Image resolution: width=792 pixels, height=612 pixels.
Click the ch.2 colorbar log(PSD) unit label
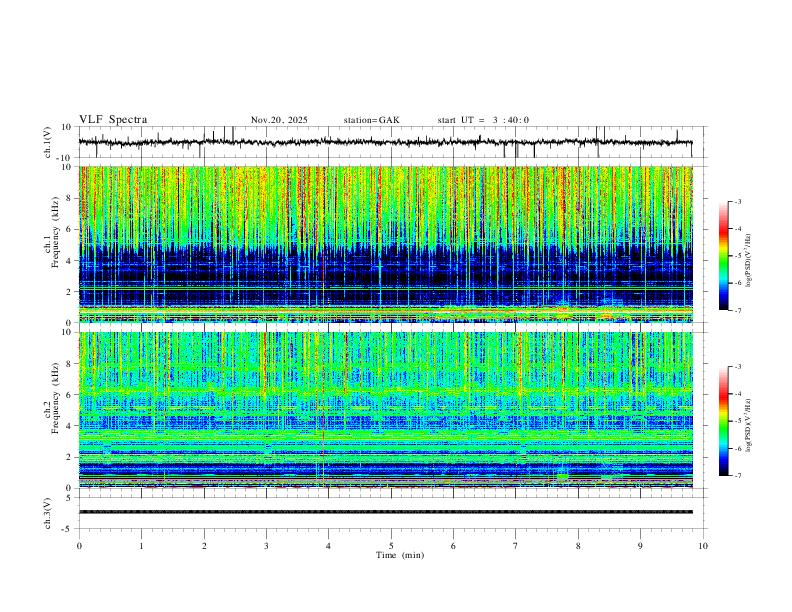pyautogui.click(x=748, y=426)
